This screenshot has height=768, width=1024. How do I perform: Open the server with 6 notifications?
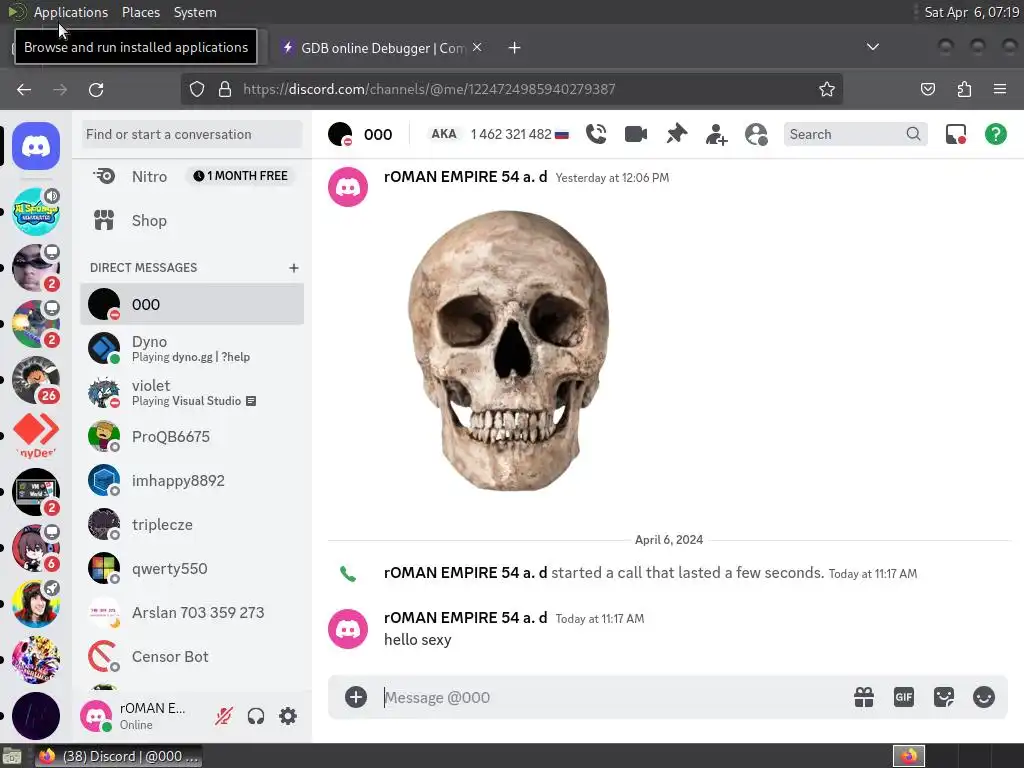tap(36, 548)
